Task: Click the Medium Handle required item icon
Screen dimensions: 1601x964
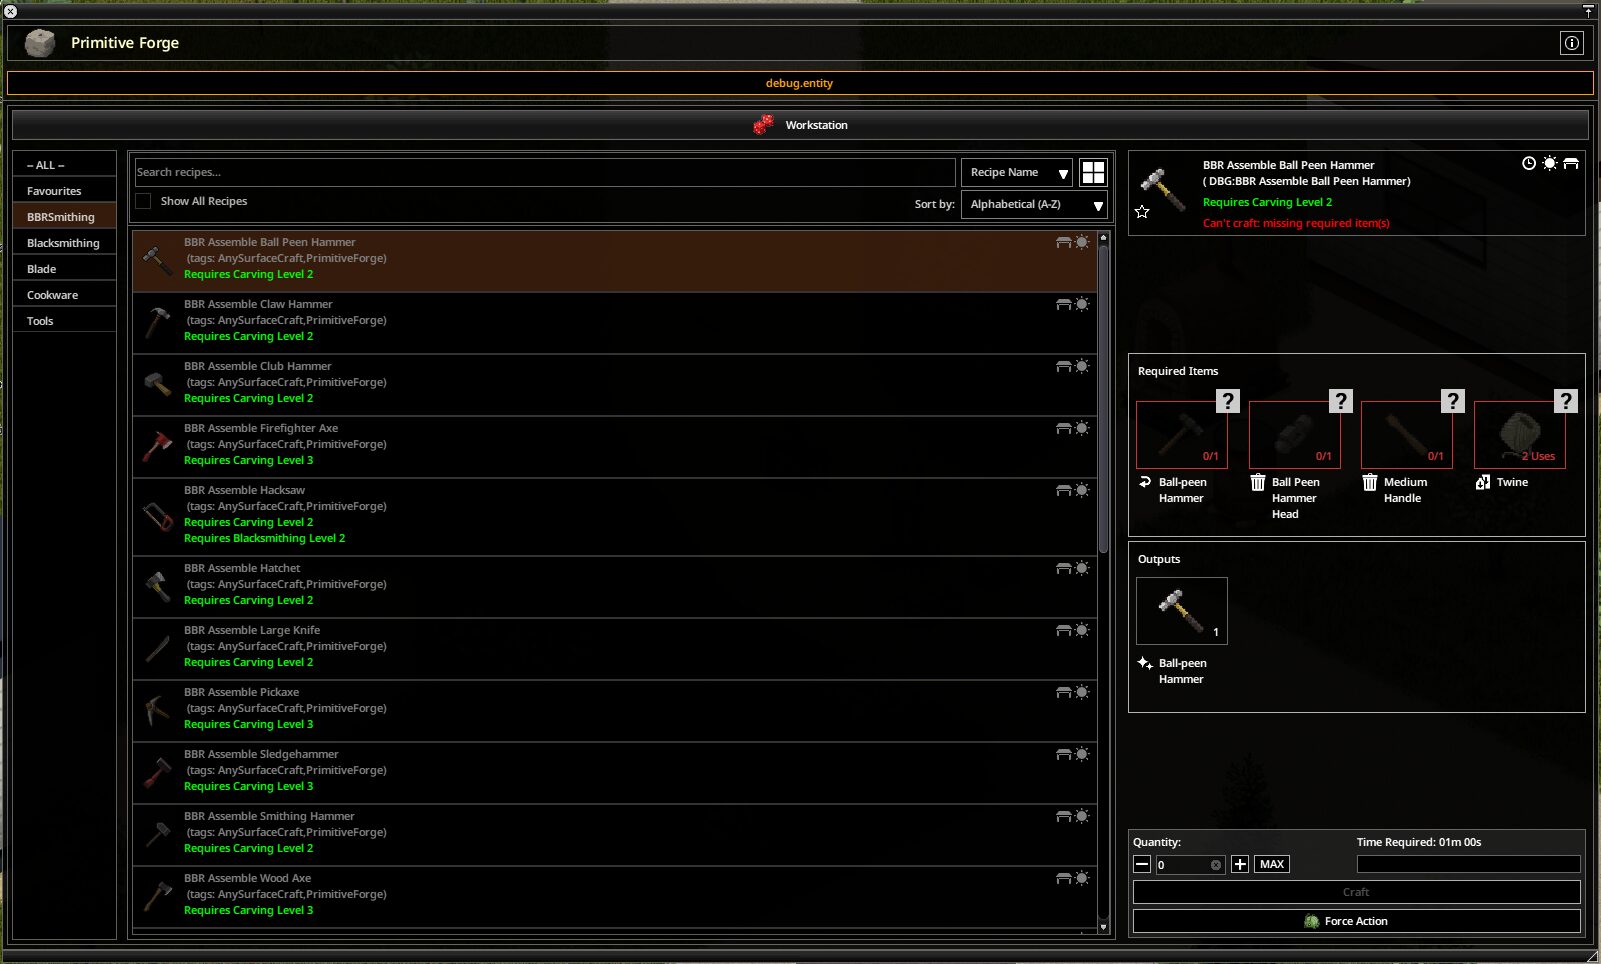Action: coord(1407,435)
